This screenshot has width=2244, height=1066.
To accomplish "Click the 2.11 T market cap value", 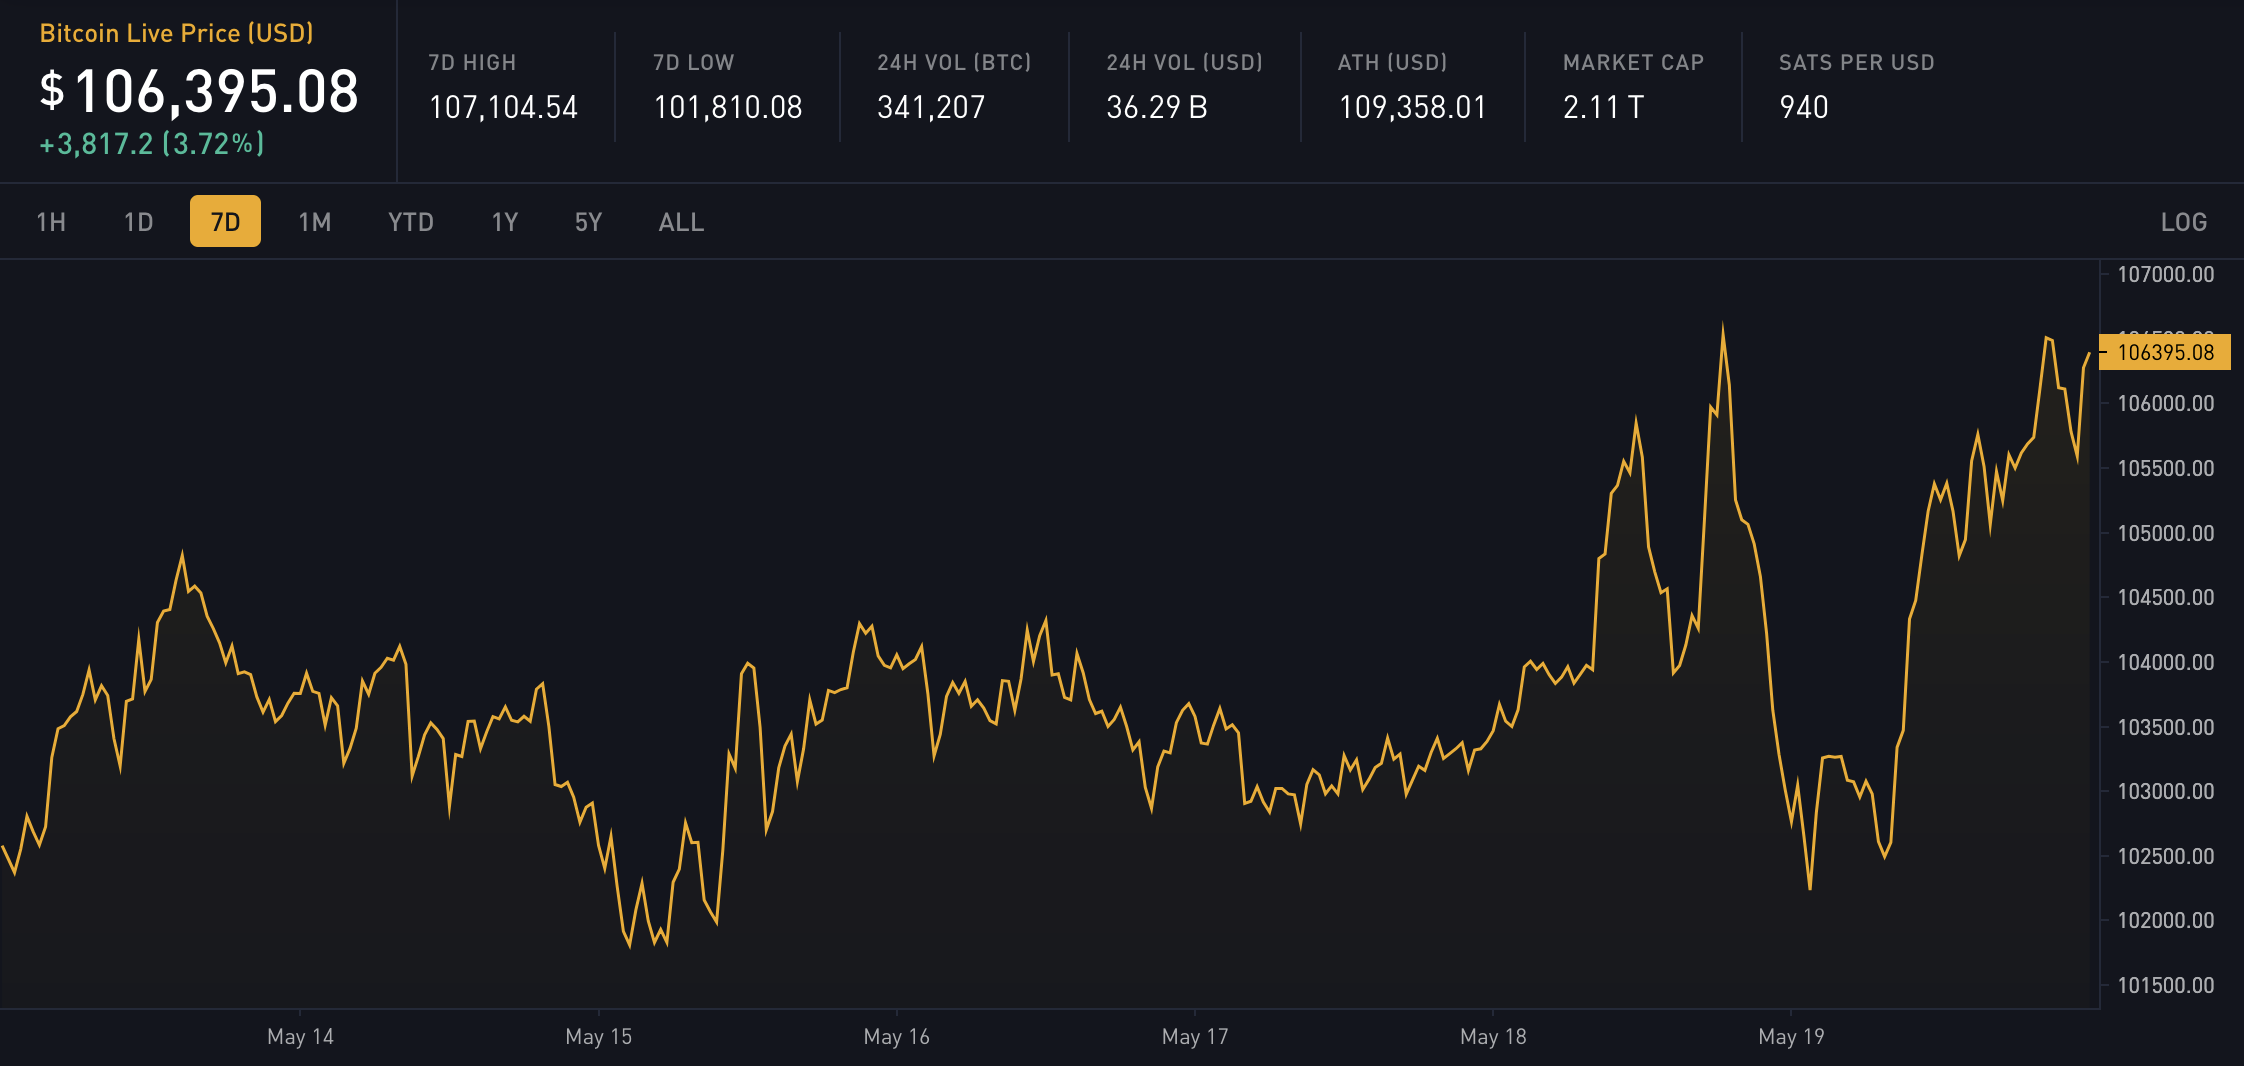I will [x=1603, y=107].
